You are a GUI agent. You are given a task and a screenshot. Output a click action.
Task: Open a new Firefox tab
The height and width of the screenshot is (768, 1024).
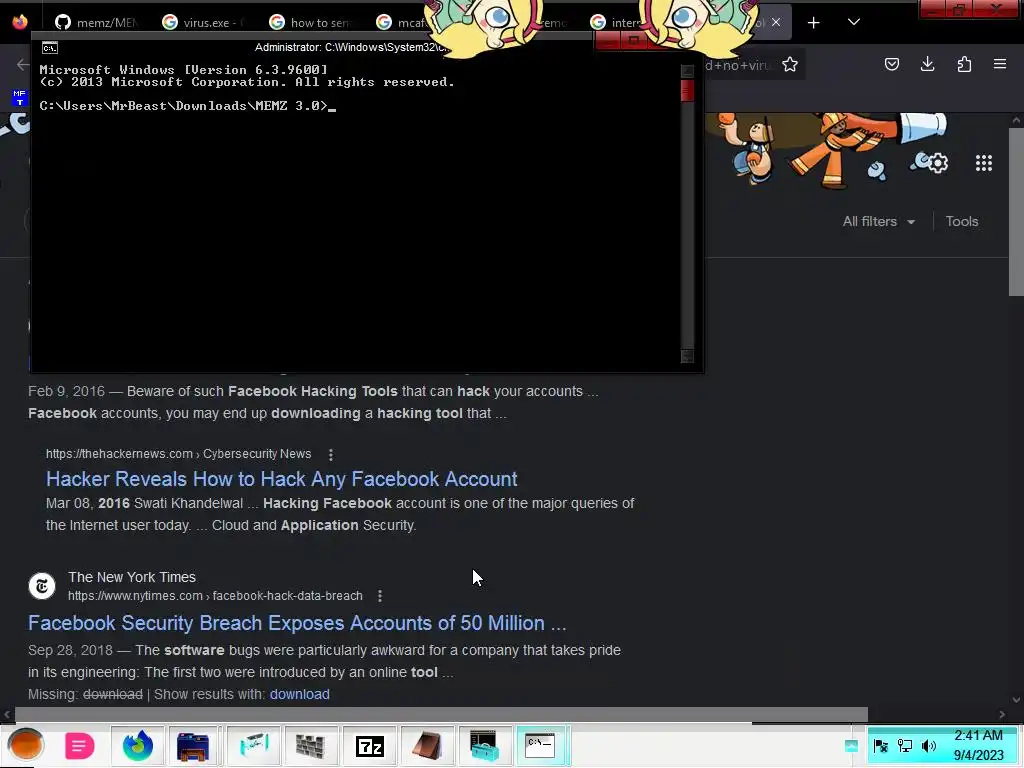point(813,23)
